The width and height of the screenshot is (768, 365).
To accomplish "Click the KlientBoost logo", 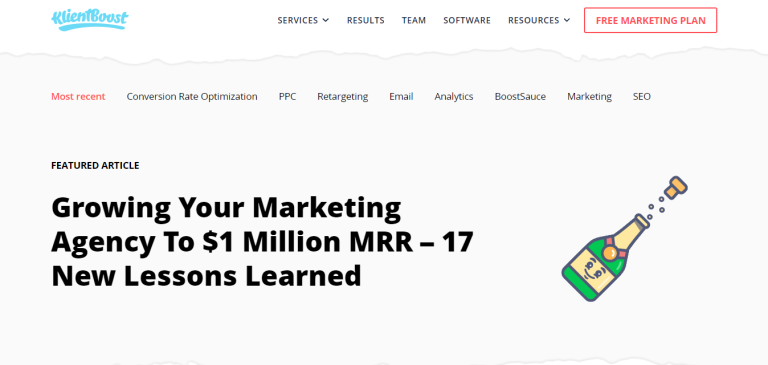I will [x=90, y=20].
